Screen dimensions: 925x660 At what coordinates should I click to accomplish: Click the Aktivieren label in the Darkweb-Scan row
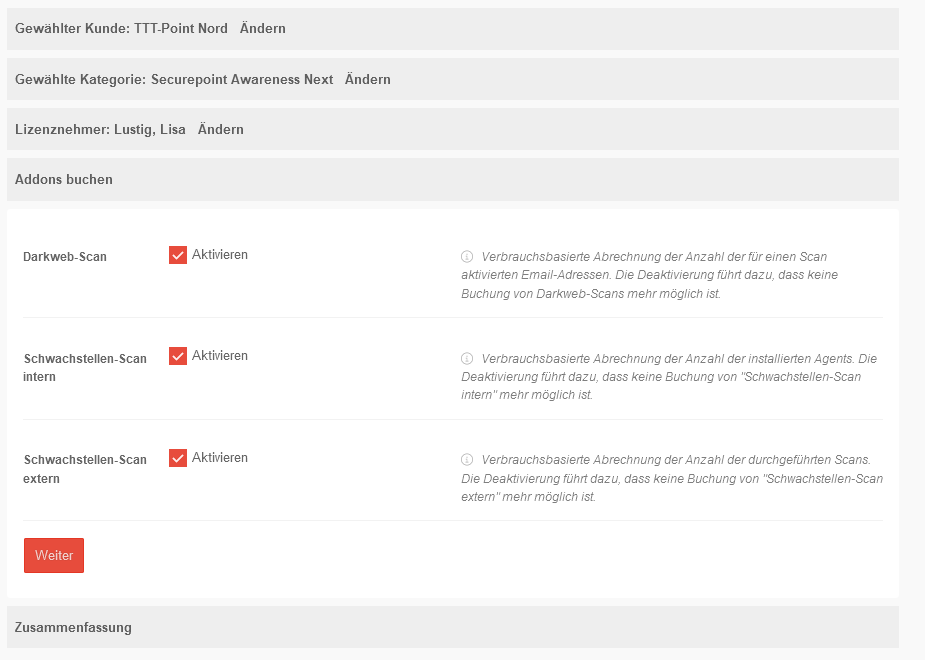point(220,255)
